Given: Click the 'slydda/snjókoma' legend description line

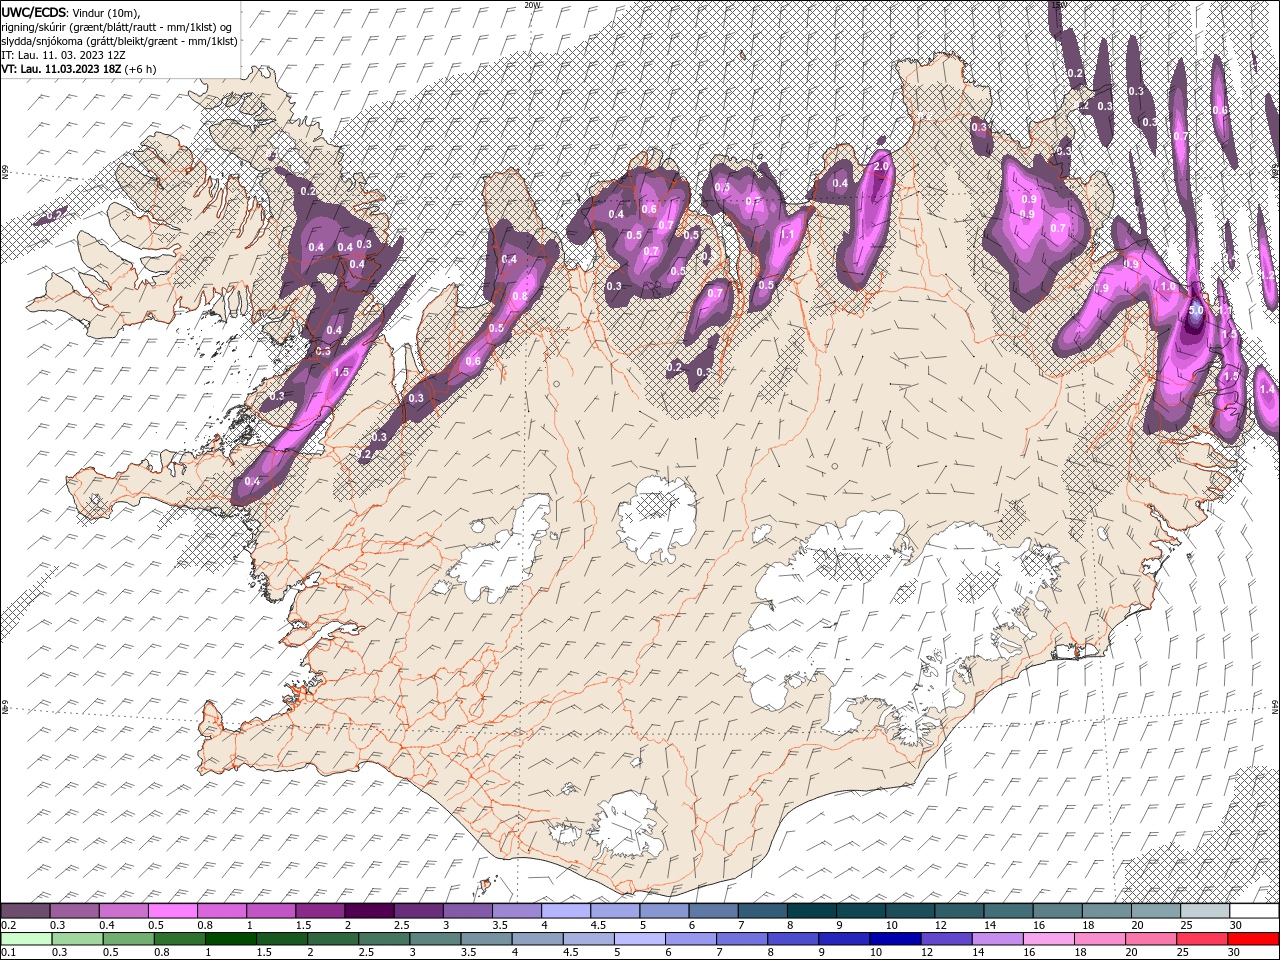Looking at the screenshot, I should coord(119,40).
